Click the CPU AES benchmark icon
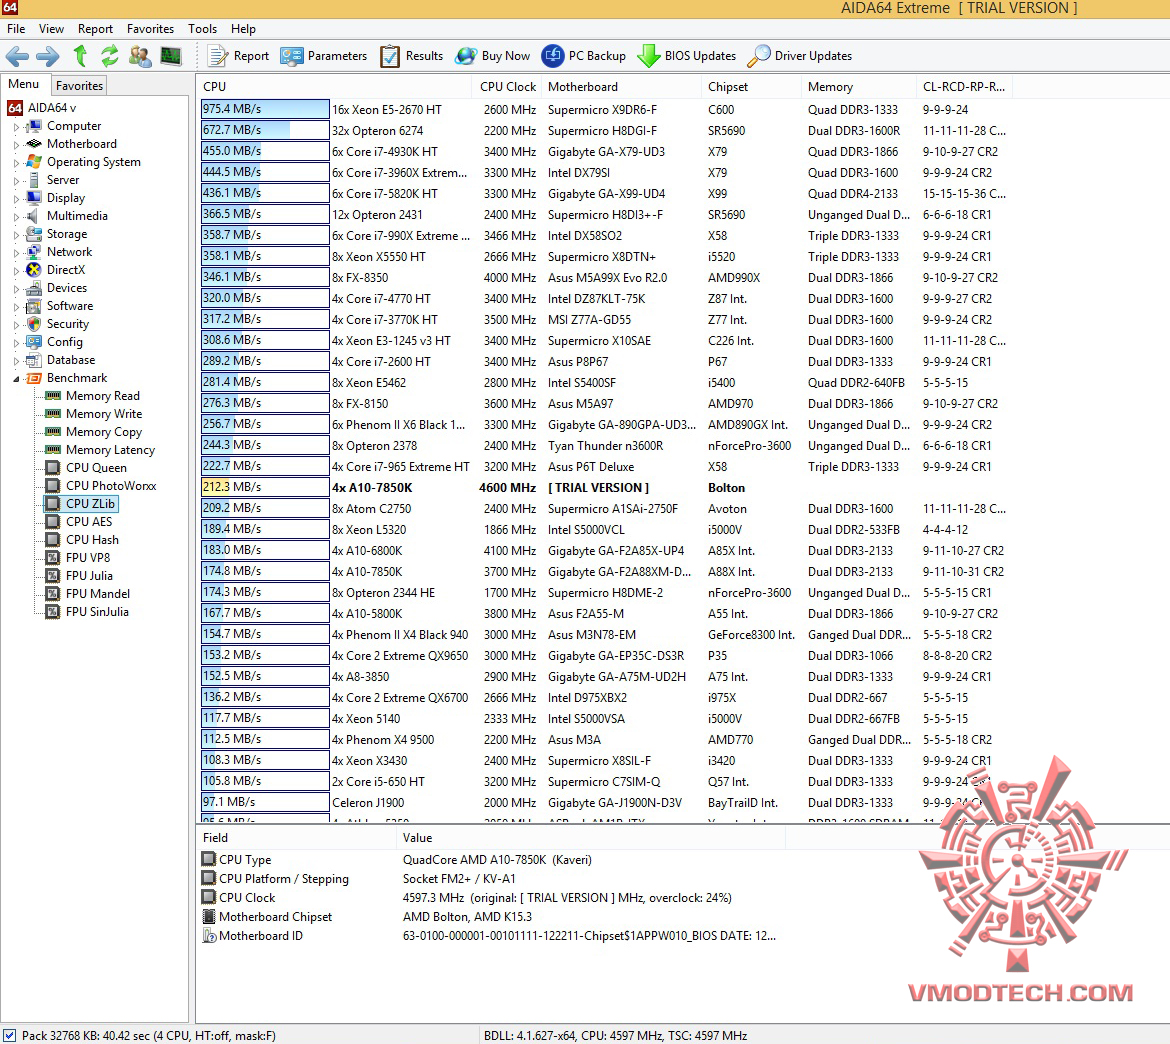 53,522
